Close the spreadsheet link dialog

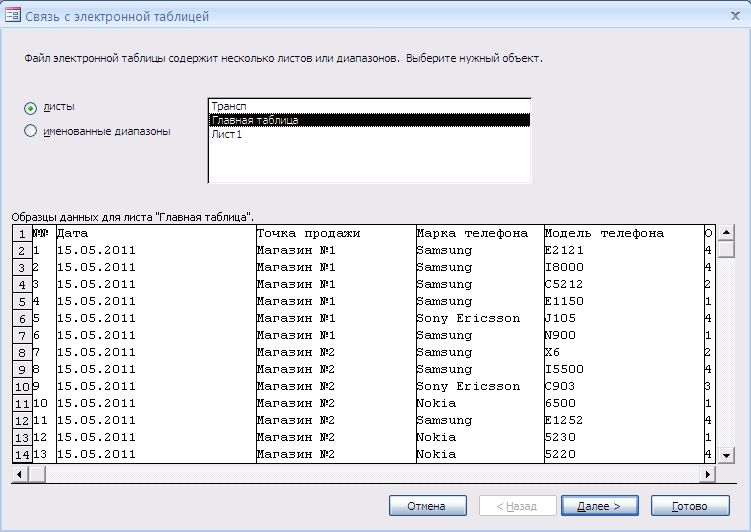pos(735,16)
